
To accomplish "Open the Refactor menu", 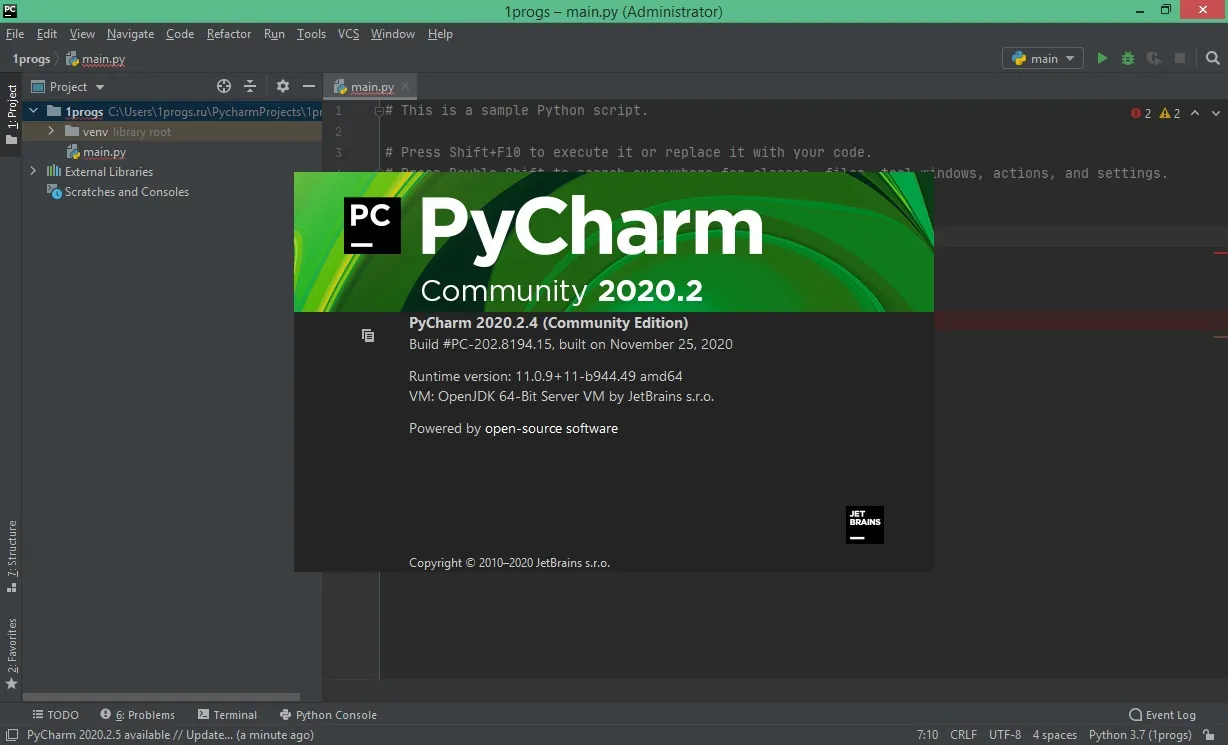I will pos(229,34).
